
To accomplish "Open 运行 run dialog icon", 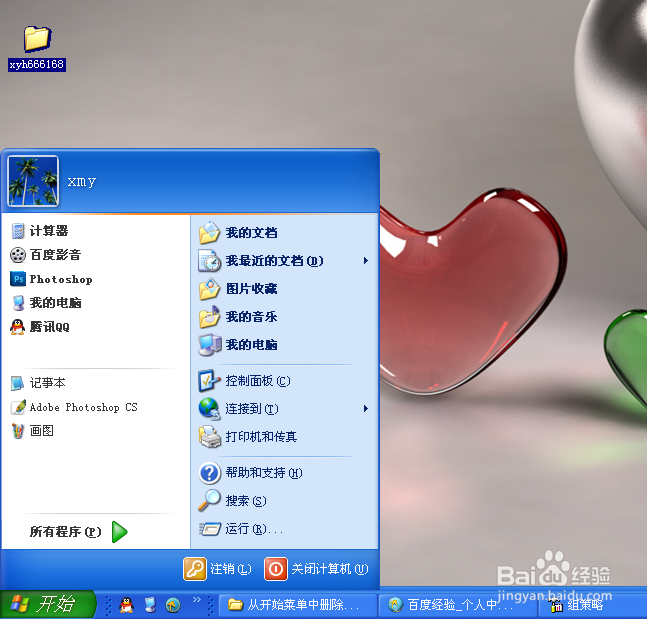I will (x=210, y=528).
